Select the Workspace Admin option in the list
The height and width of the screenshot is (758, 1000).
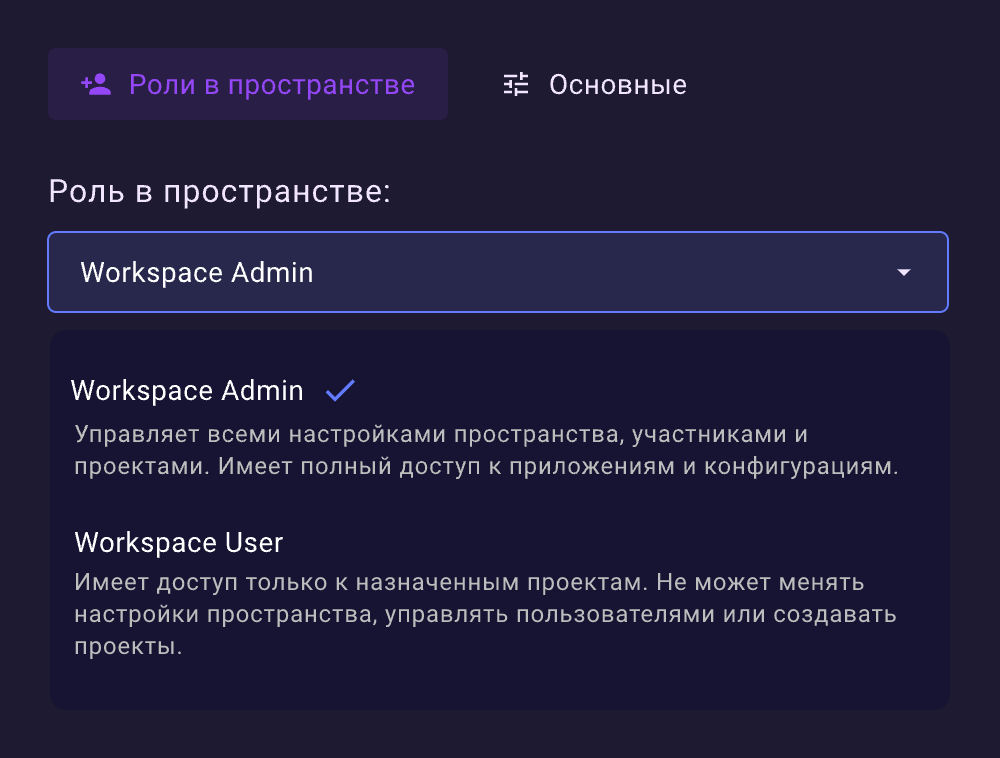tap(187, 391)
